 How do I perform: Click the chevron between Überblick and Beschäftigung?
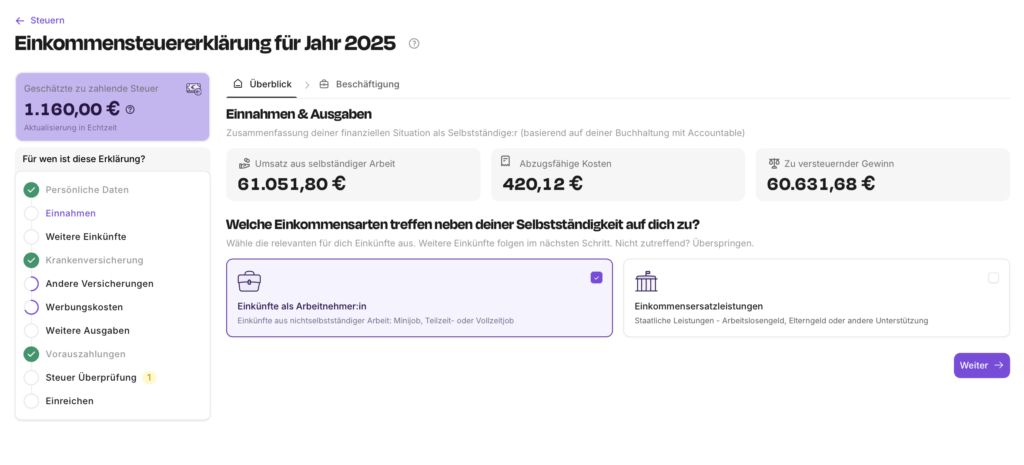pyautogui.click(x=307, y=85)
